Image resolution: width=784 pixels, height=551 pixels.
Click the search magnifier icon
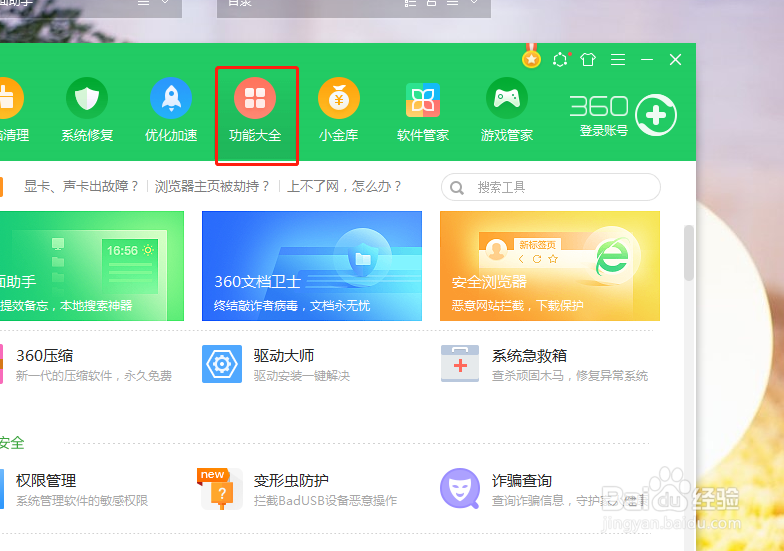click(456, 188)
